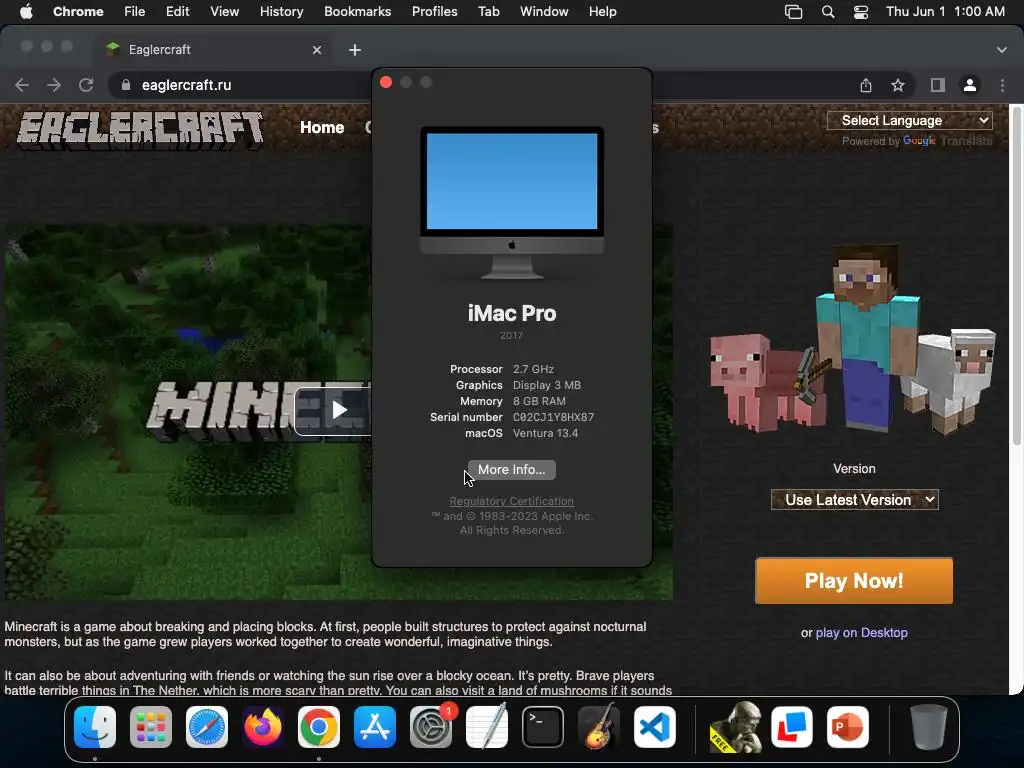Open Chrome profile avatar menu
The width and height of the screenshot is (1024, 768).
tap(970, 85)
